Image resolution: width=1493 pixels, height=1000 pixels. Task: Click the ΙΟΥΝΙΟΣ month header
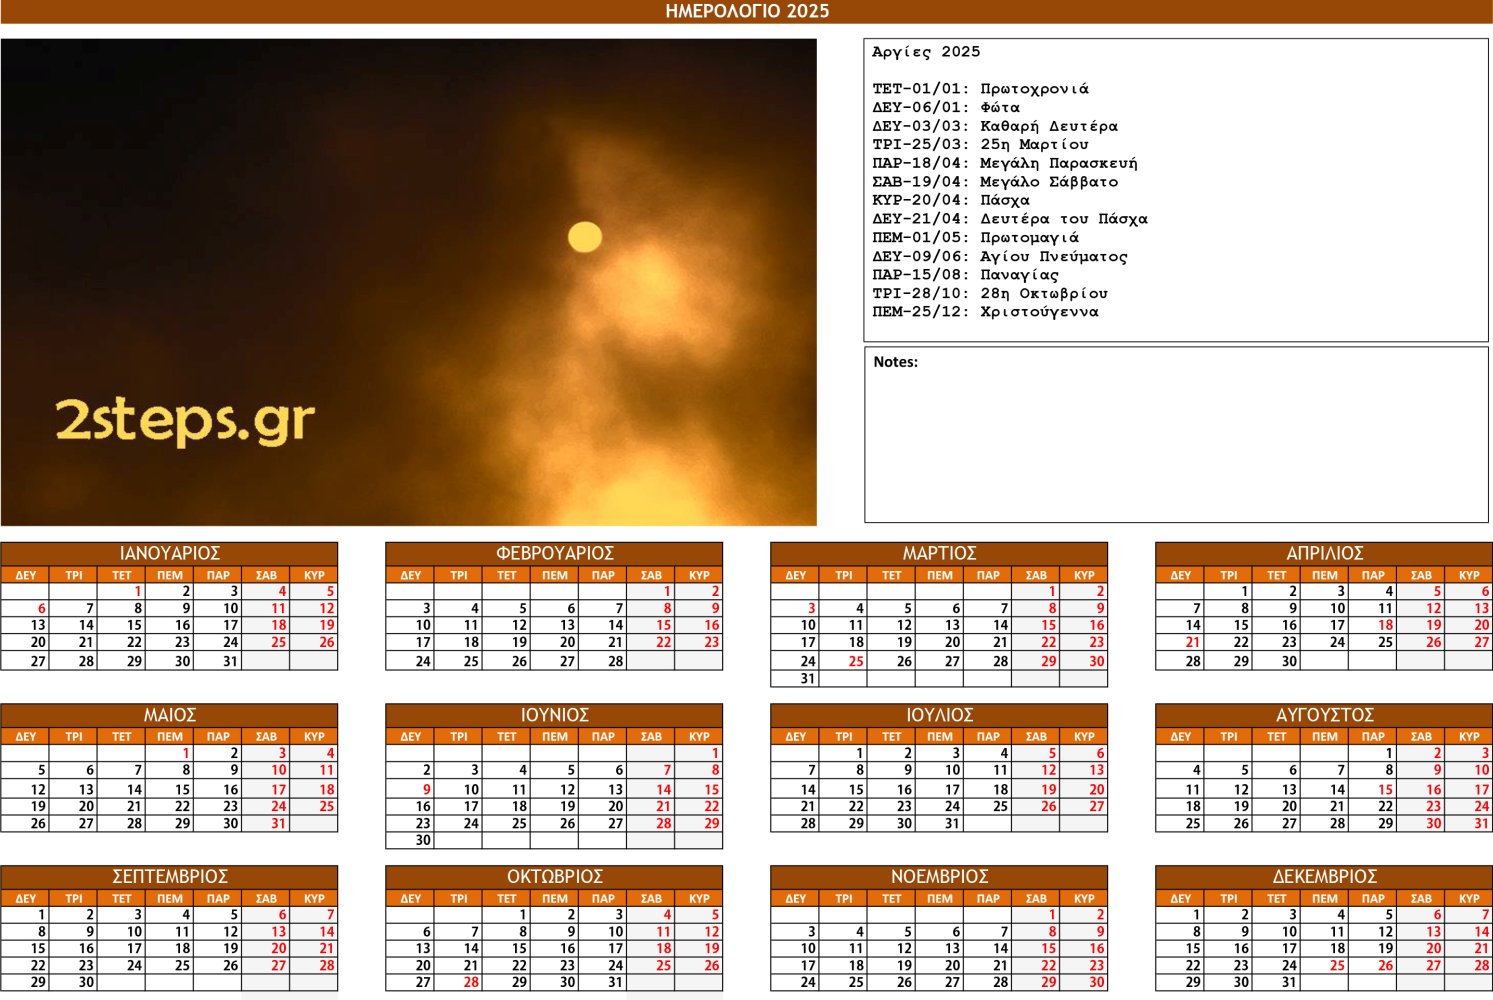(554, 715)
